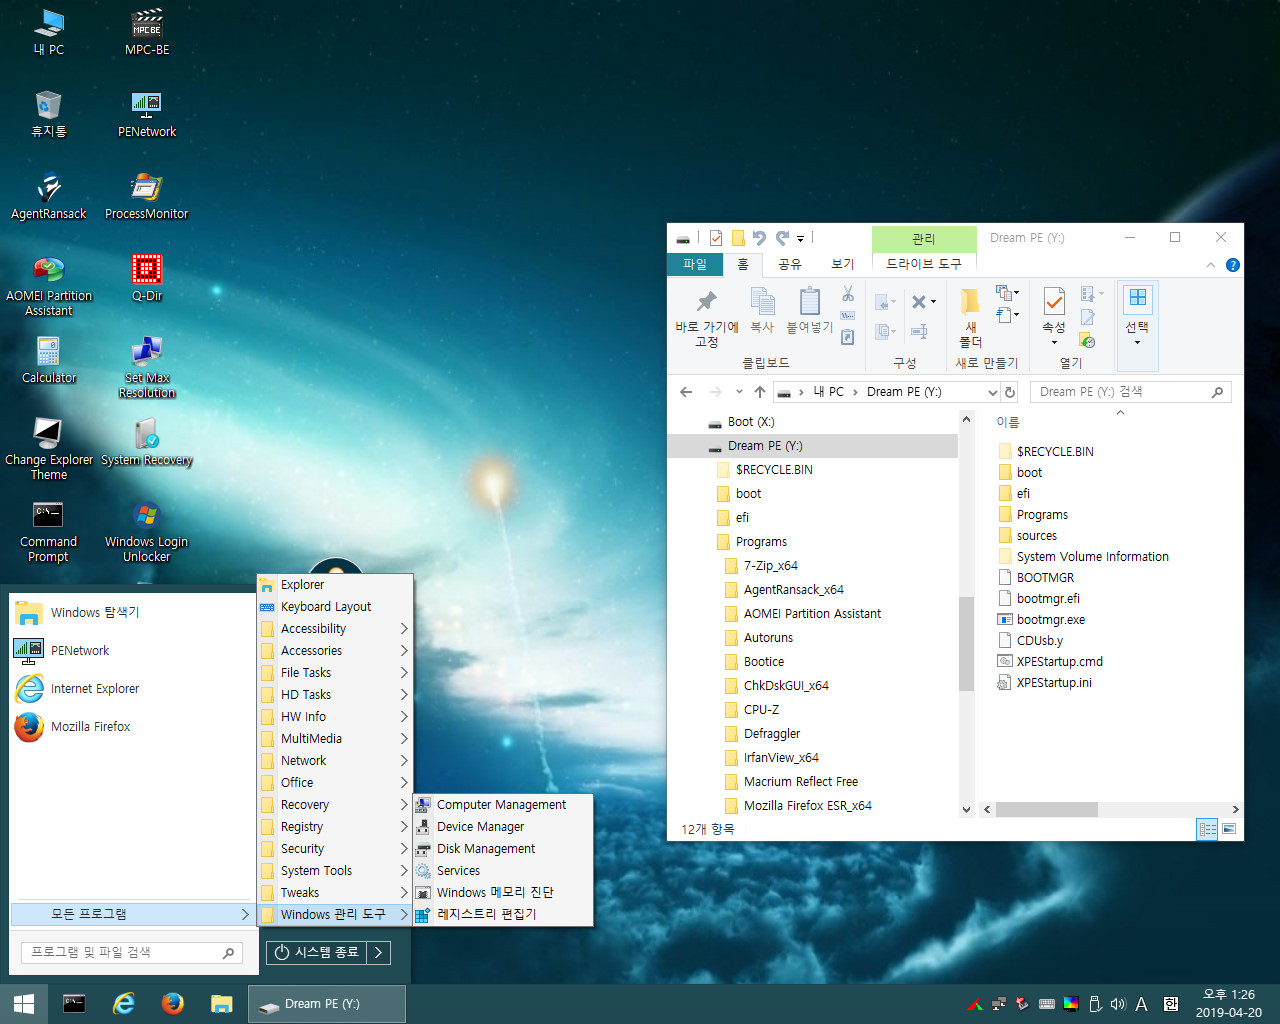Select the AgentRansack desktop icon
Image resolution: width=1280 pixels, height=1024 pixels.
click(x=48, y=196)
